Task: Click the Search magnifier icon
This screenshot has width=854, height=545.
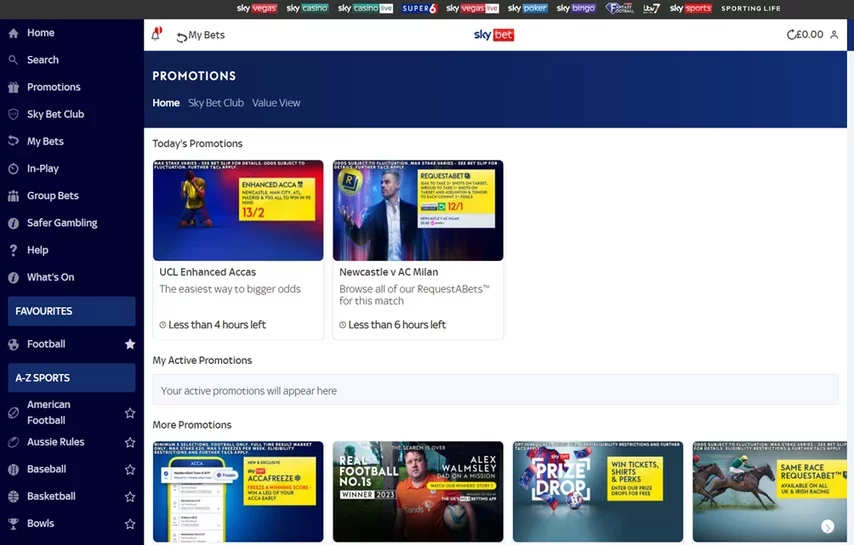Action: (14, 60)
